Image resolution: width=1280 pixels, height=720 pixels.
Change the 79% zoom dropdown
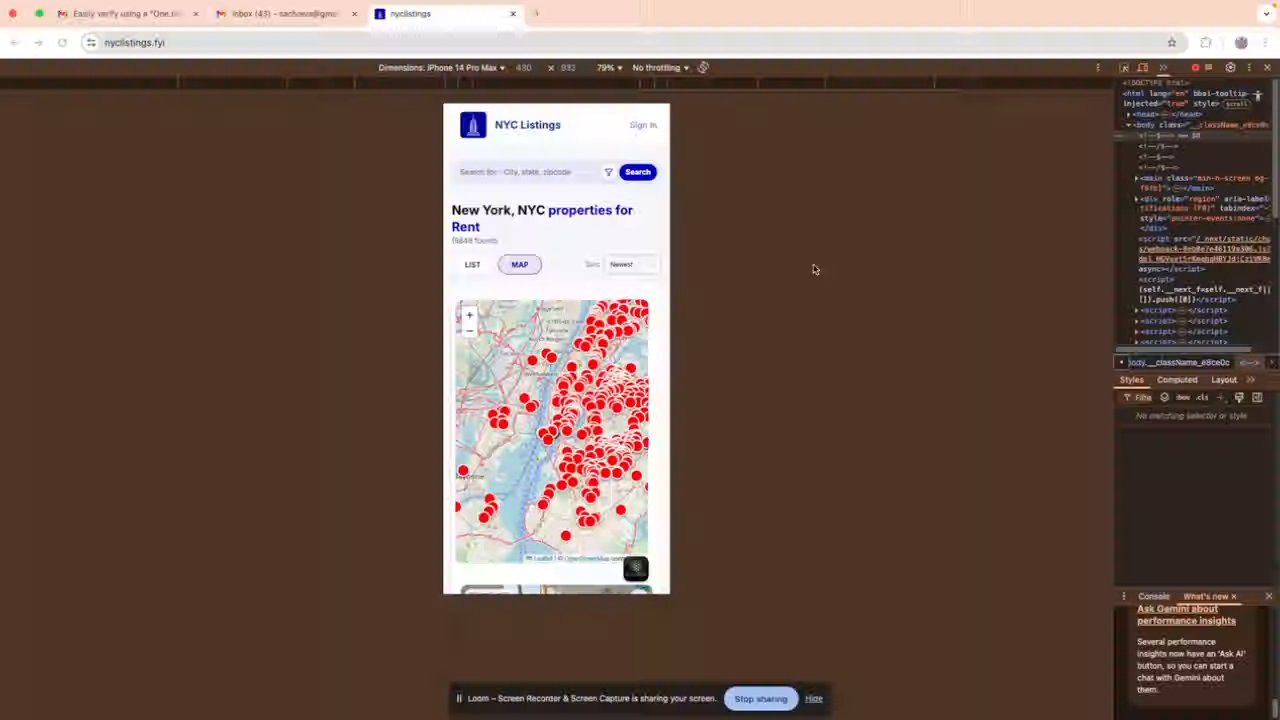tap(609, 68)
